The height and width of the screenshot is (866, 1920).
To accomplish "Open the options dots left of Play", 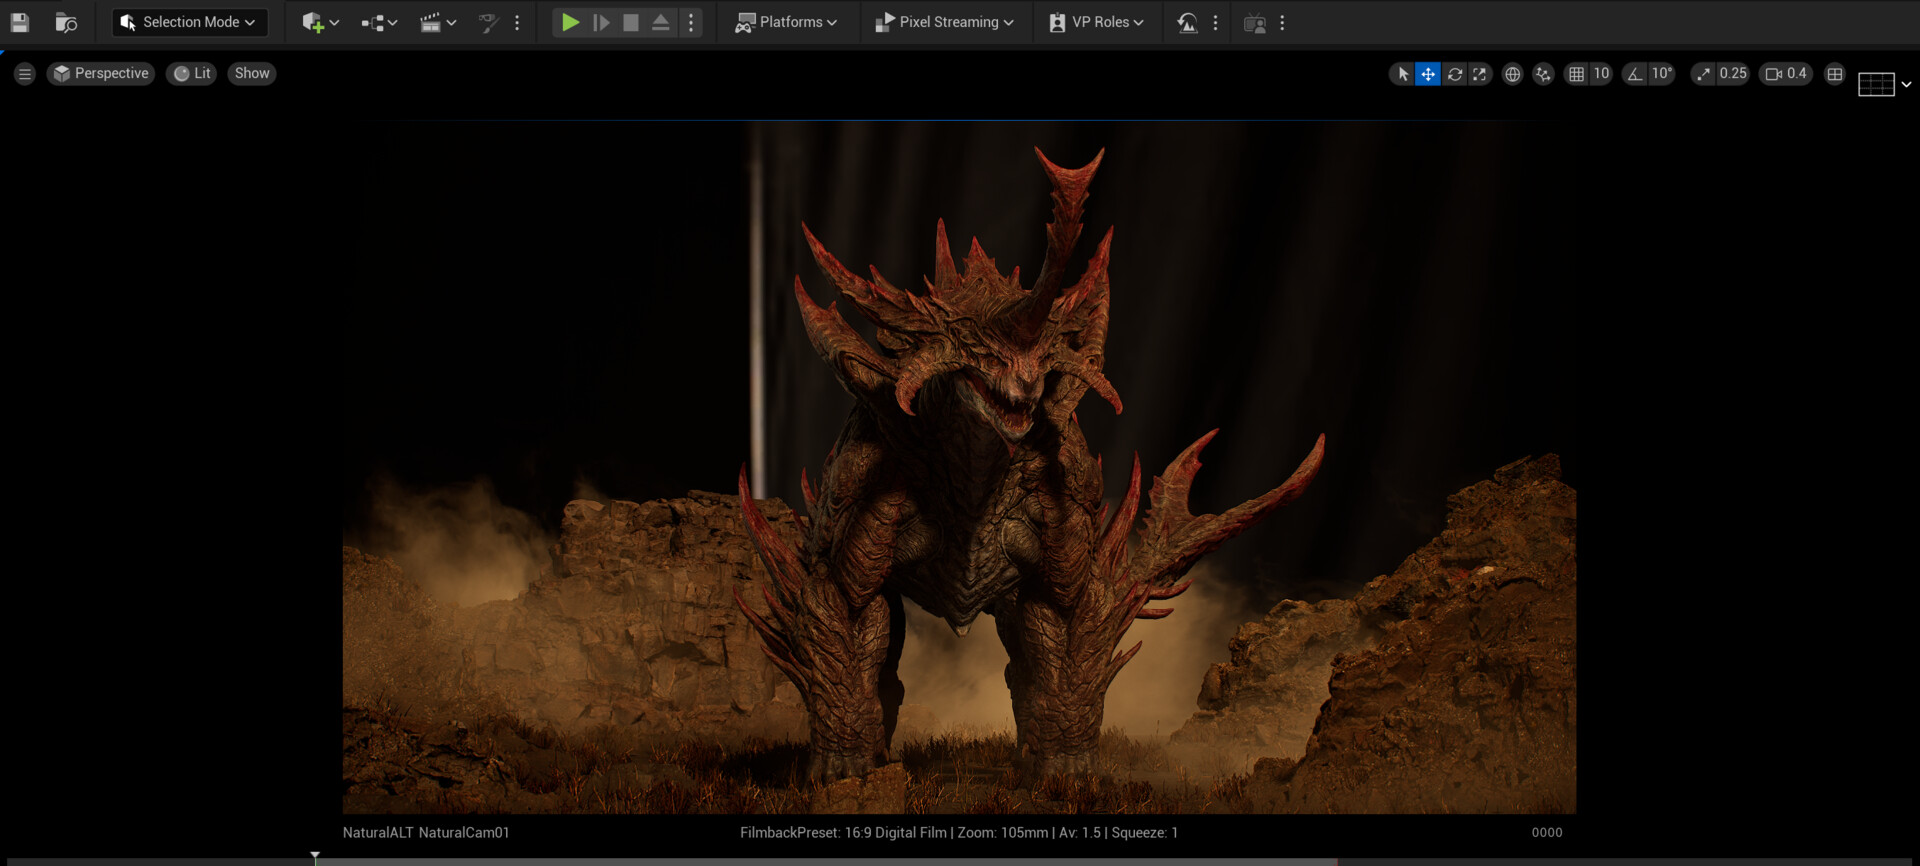I will click(517, 22).
